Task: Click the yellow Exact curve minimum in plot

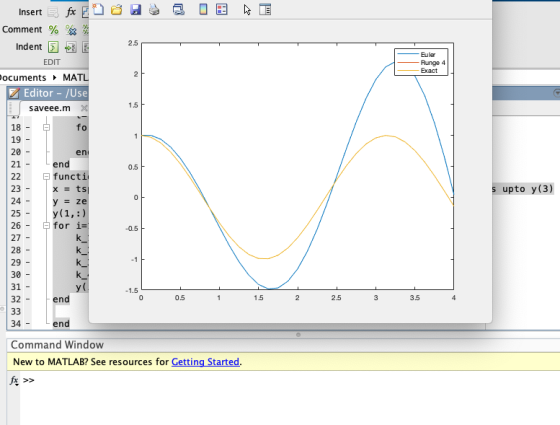Action: click(x=264, y=258)
